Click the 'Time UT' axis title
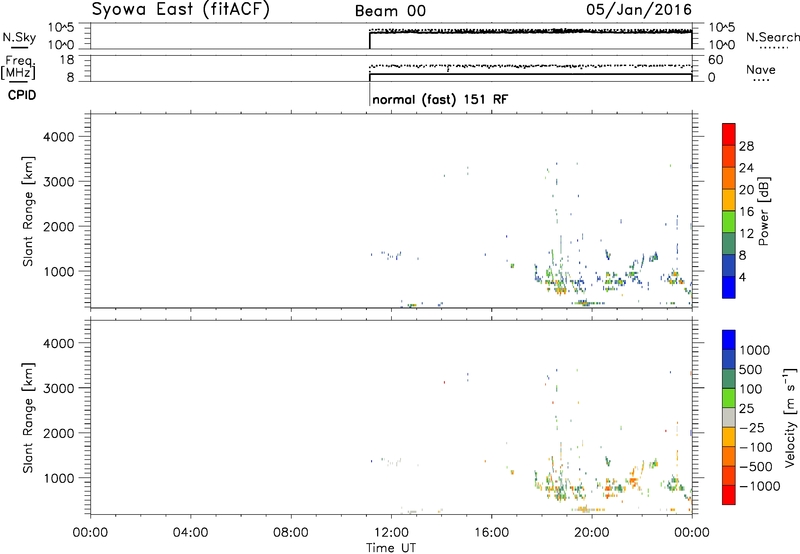Viewport: 800px width, 554px height. [391, 548]
